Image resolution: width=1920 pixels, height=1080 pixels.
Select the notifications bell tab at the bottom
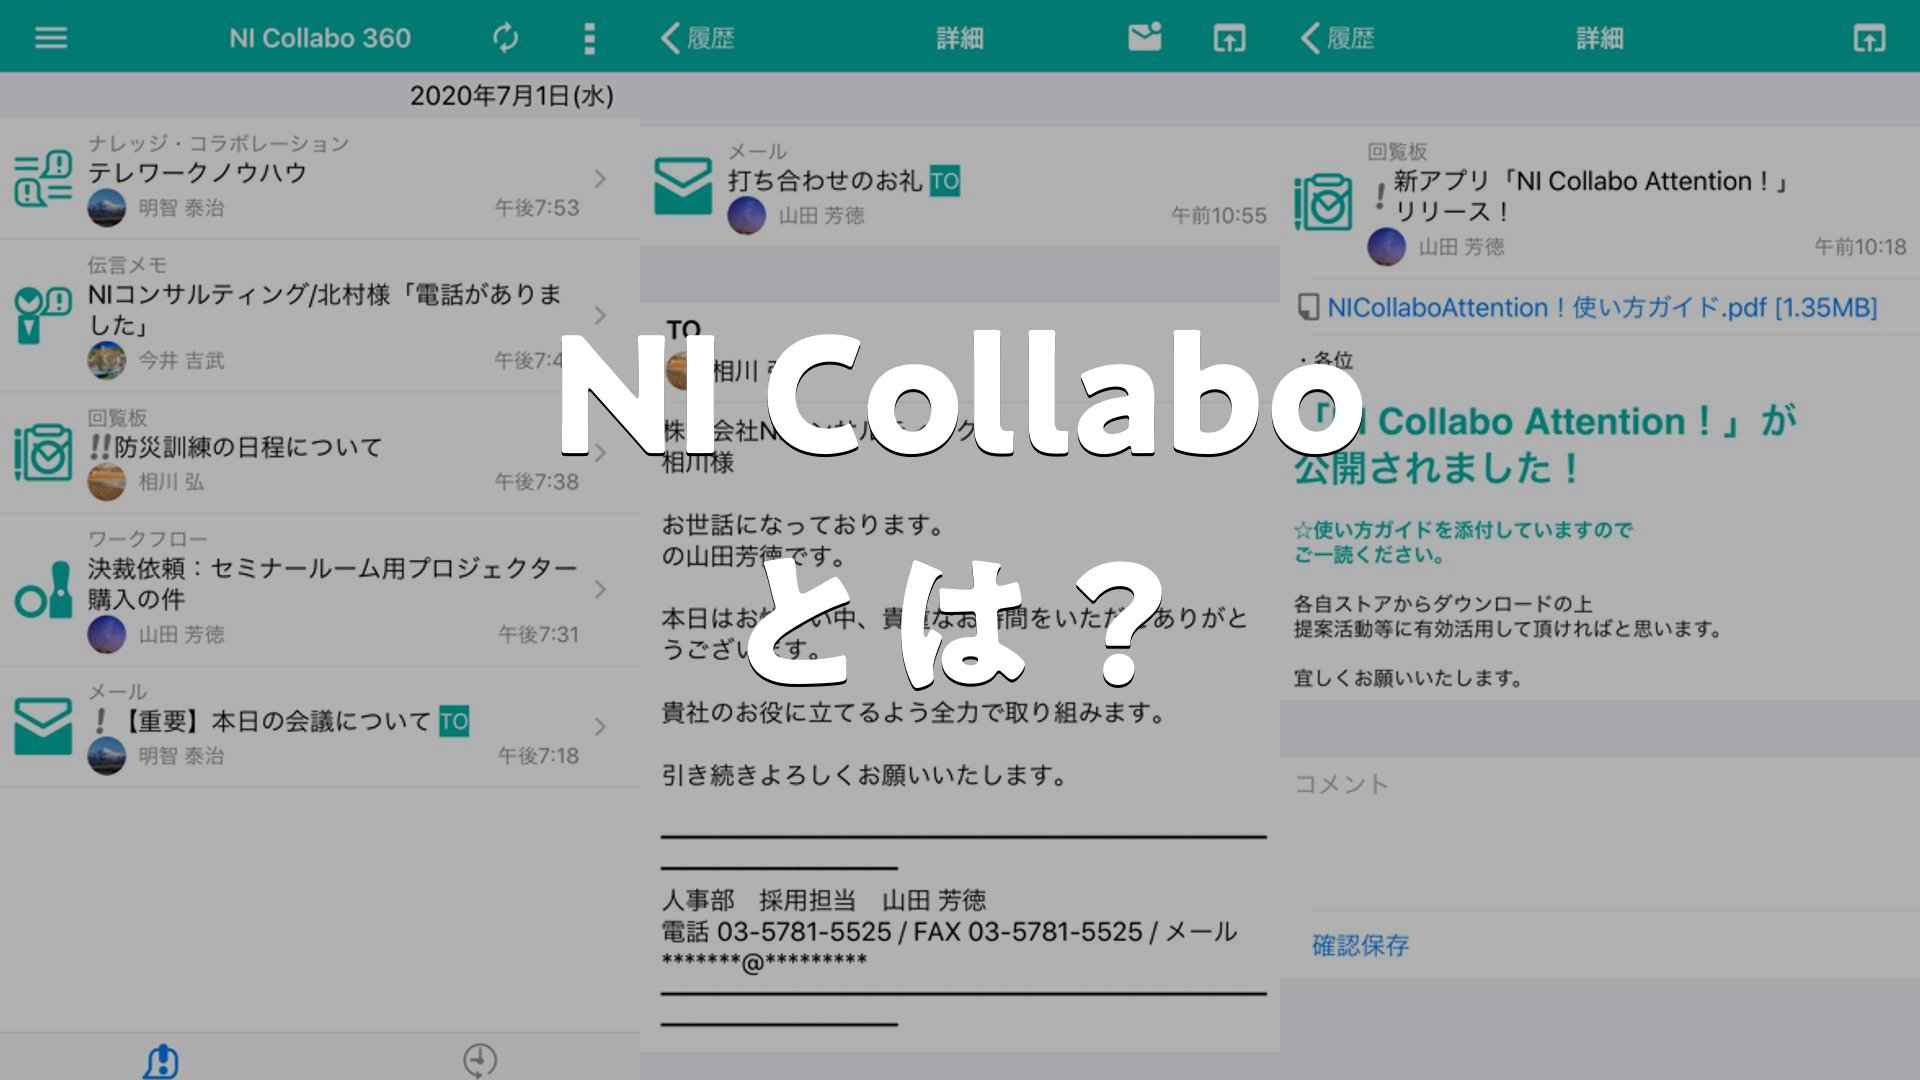pos(161,1060)
